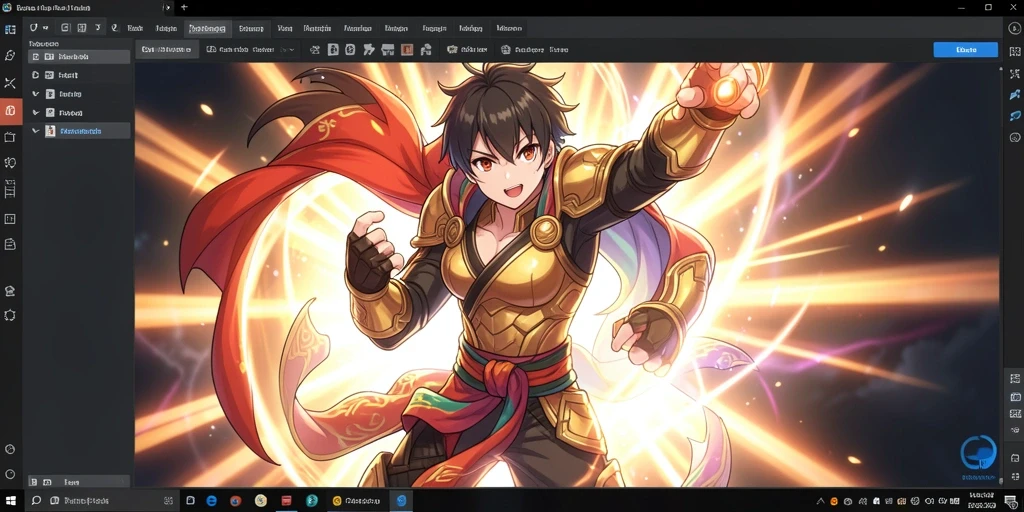Click the gear-like badge icon in left sidebar
This screenshot has width=1024, height=512.
coord(10,315)
